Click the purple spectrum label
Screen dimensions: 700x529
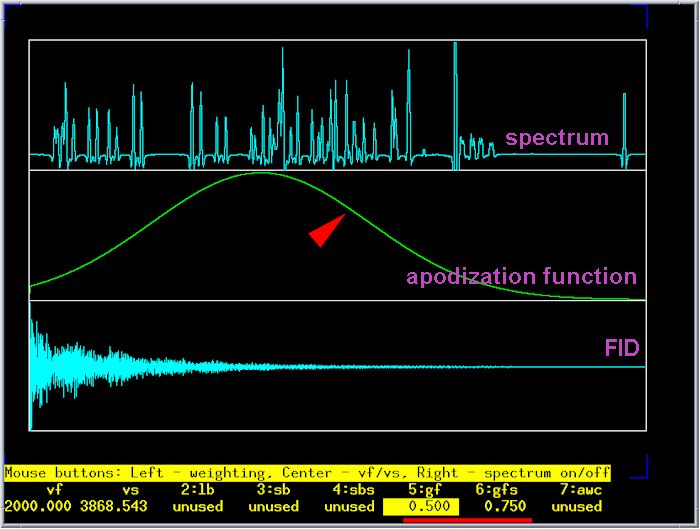[557, 138]
